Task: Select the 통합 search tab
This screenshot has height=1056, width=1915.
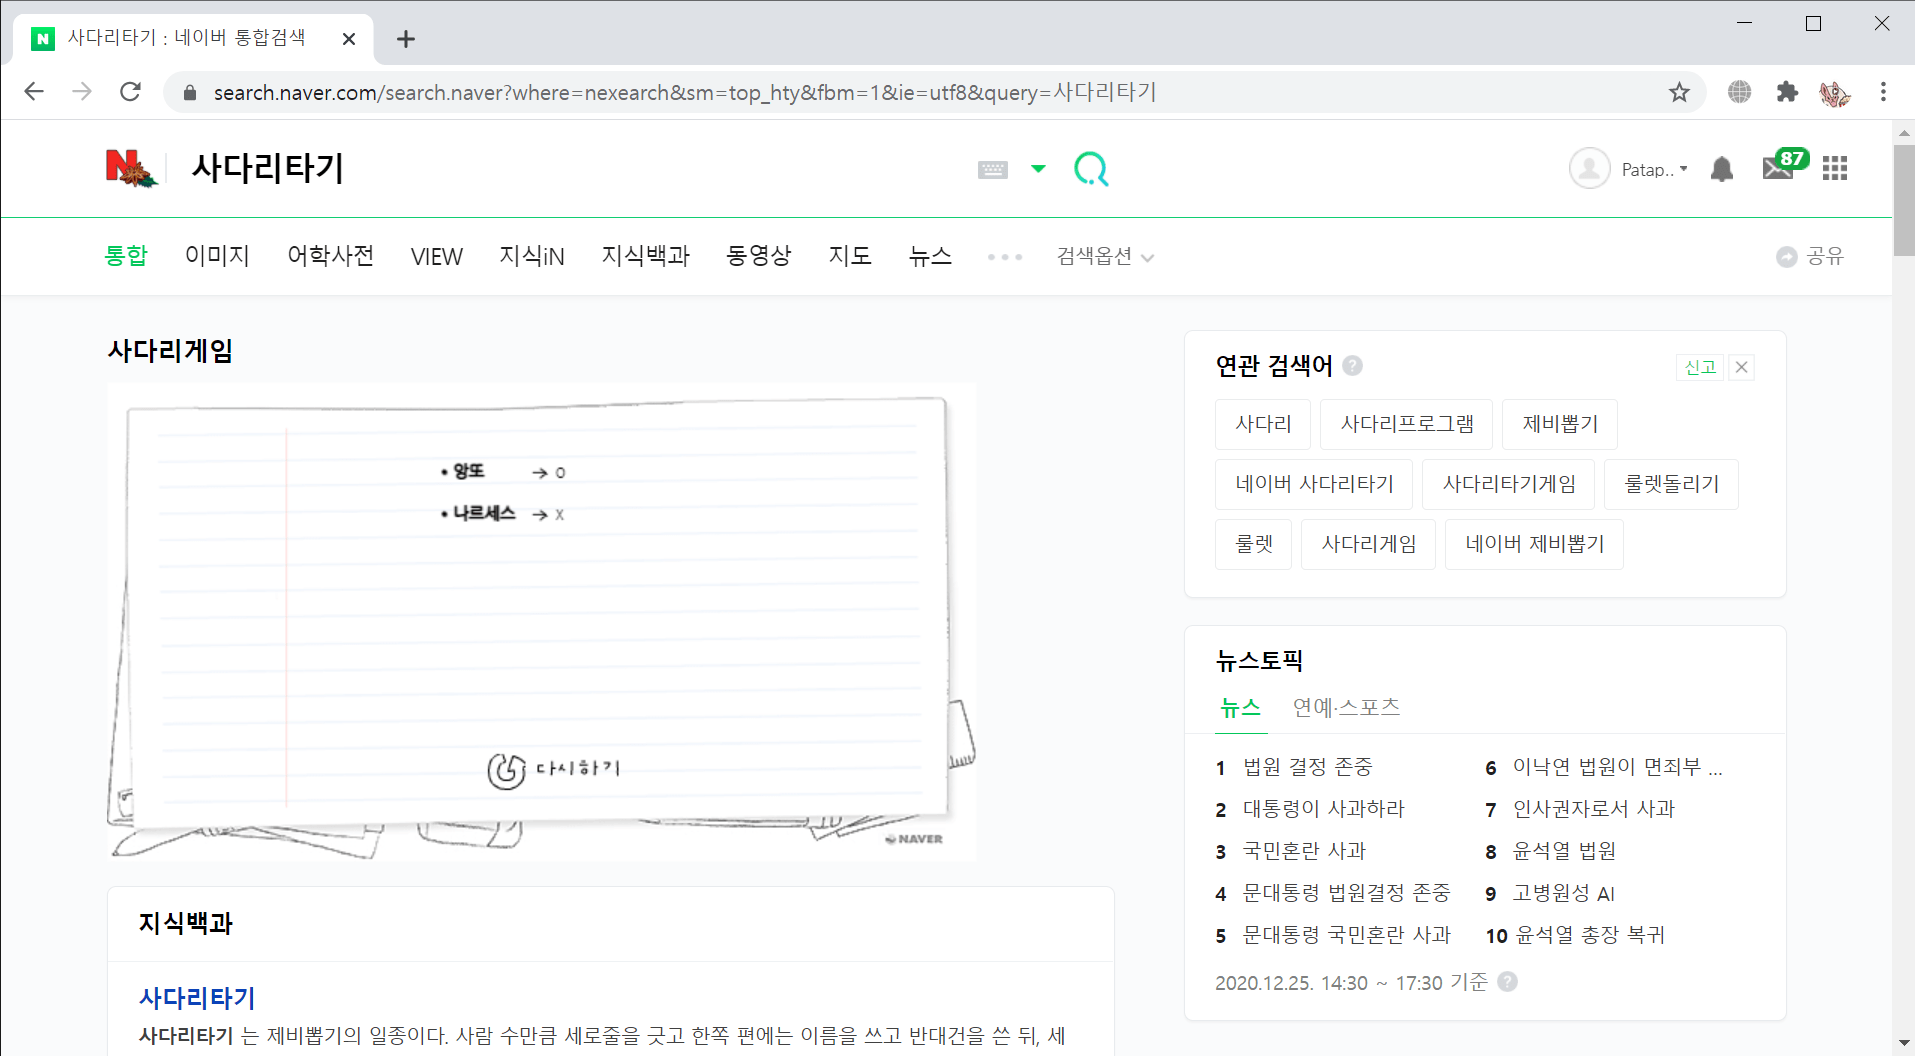Action: click(x=126, y=256)
